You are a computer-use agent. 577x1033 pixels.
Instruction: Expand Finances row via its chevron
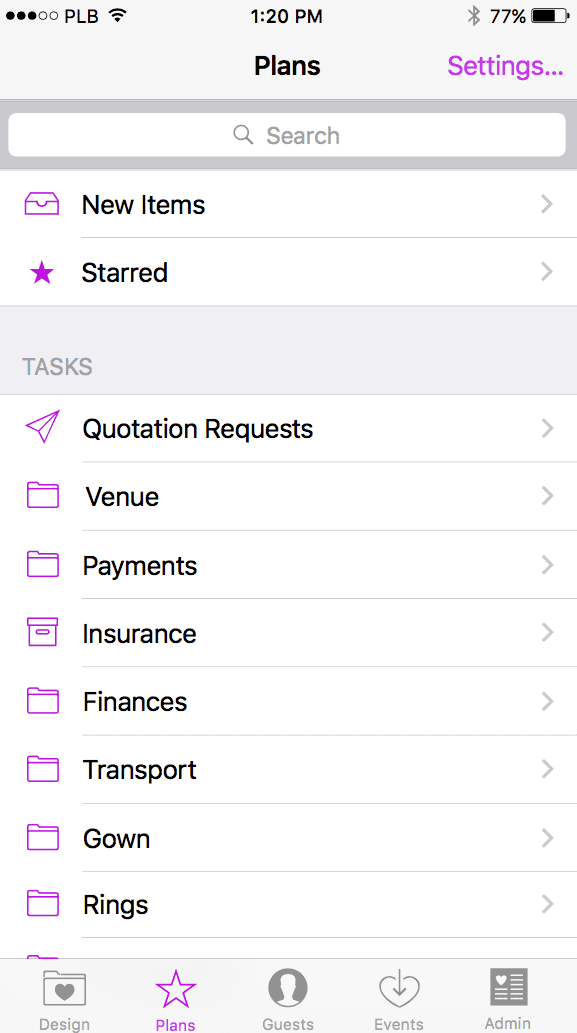point(547,702)
